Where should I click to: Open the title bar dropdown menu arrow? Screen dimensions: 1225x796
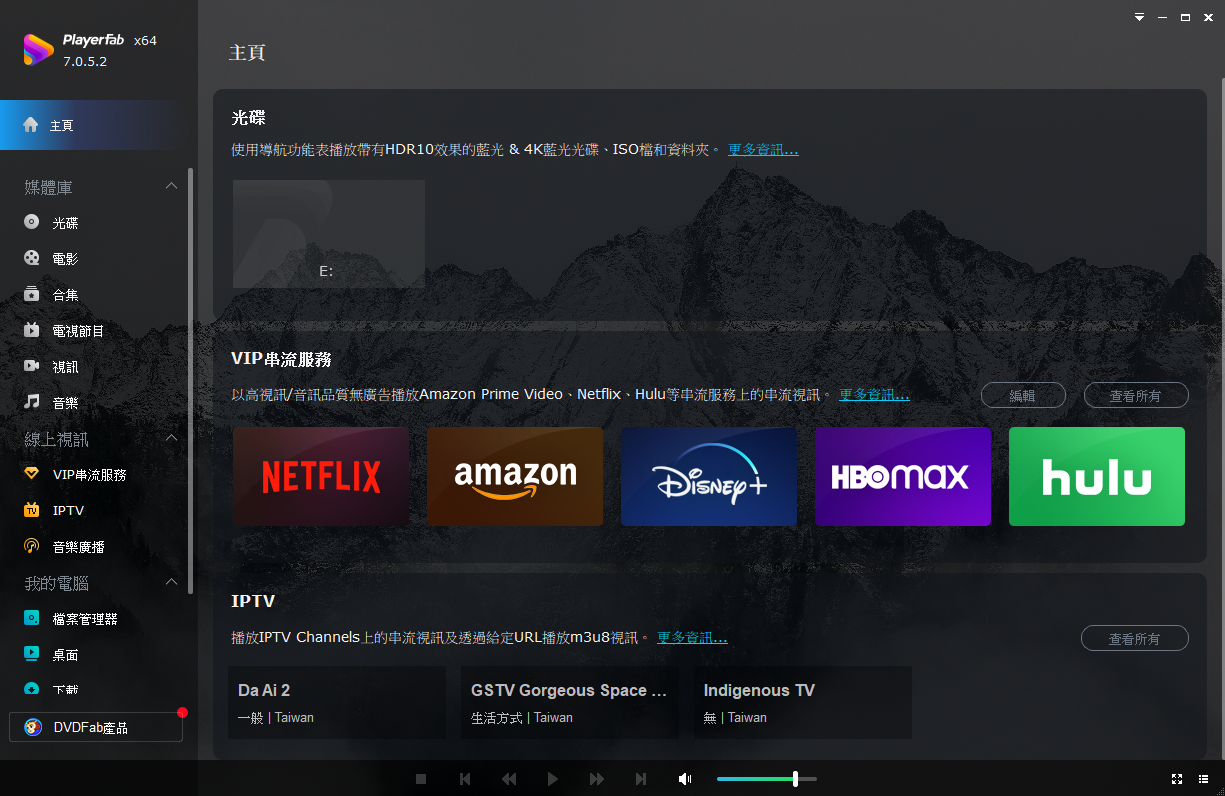[1139, 17]
